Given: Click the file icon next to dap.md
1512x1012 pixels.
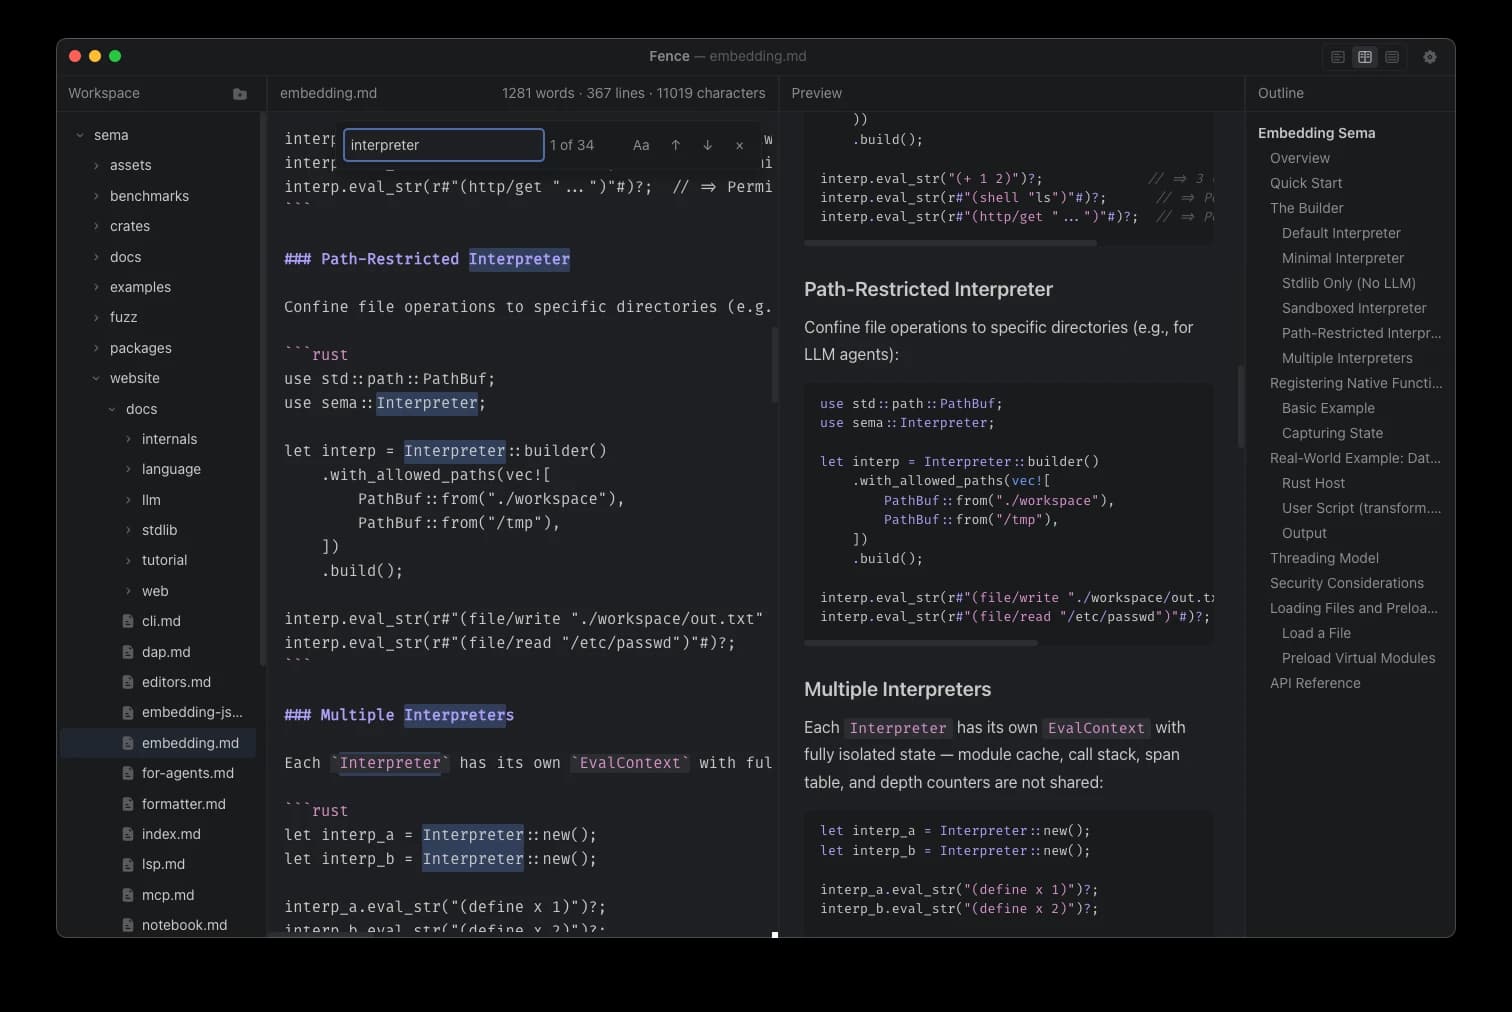Looking at the screenshot, I should tap(128, 652).
